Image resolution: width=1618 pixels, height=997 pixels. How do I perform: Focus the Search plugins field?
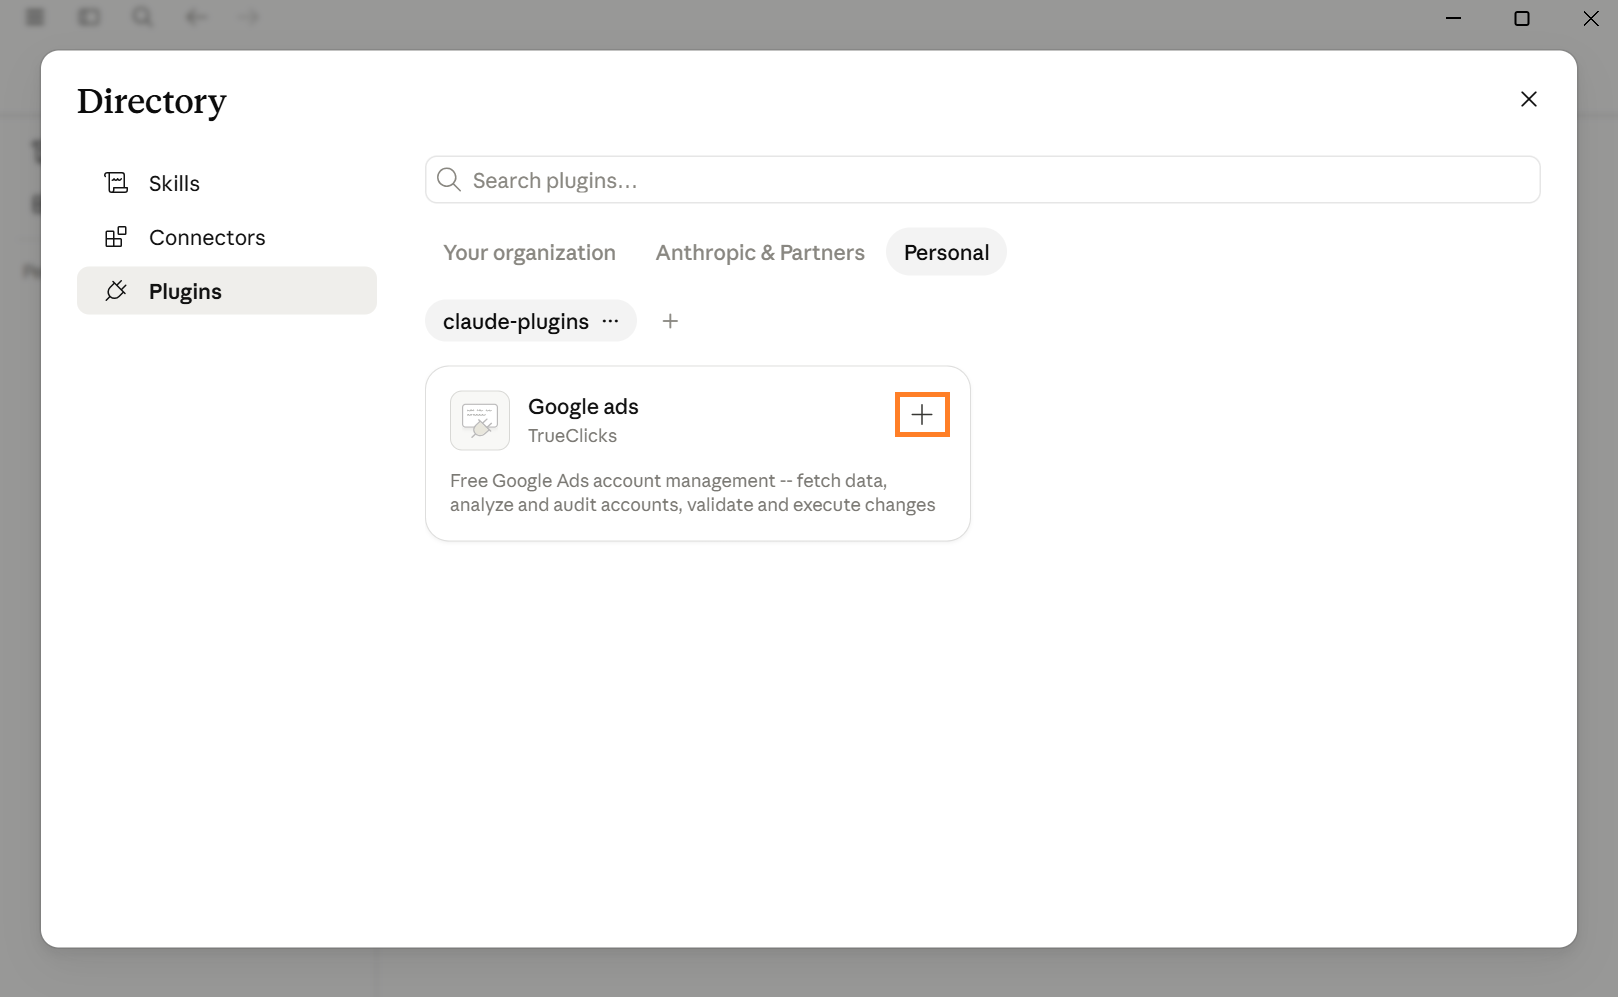point(982,180)
